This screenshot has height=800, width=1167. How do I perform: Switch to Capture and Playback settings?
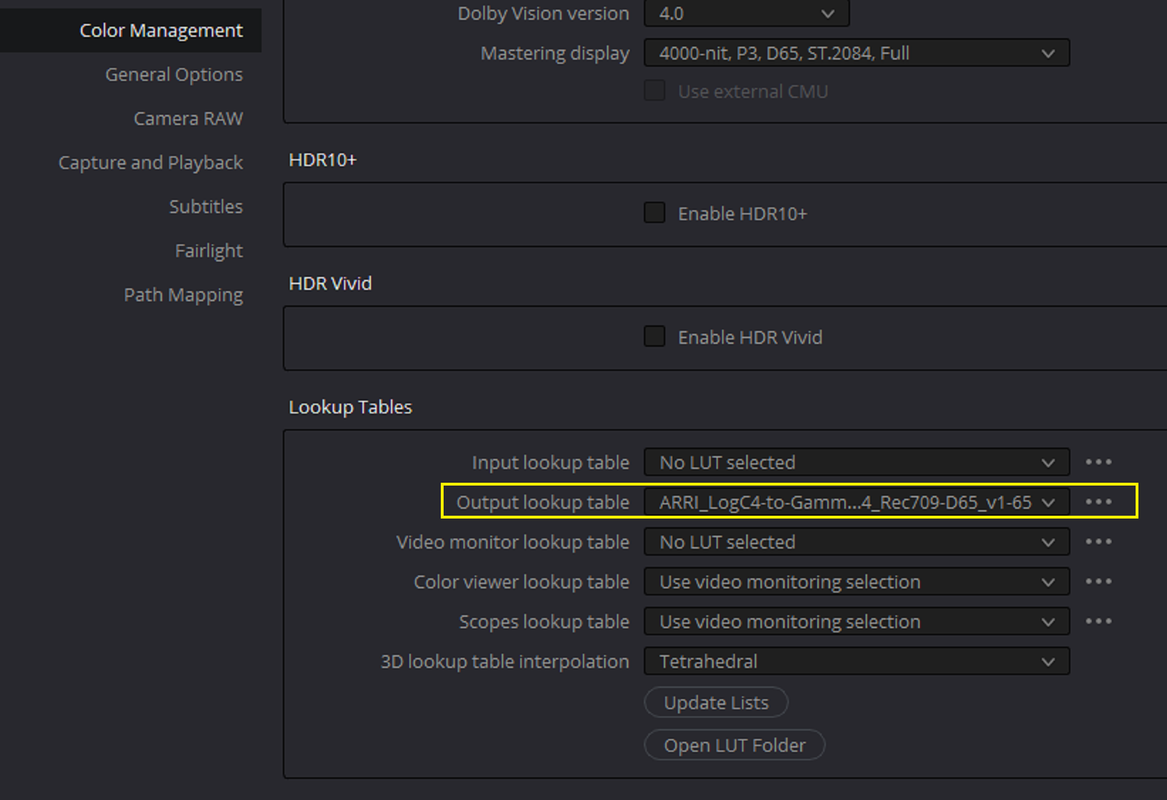click(150, 162)
